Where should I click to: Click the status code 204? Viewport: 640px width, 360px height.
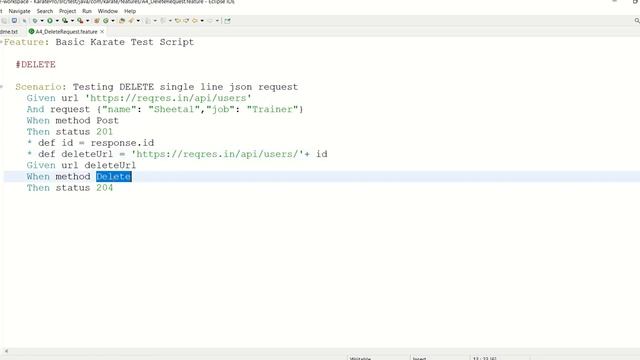(104, 188)
